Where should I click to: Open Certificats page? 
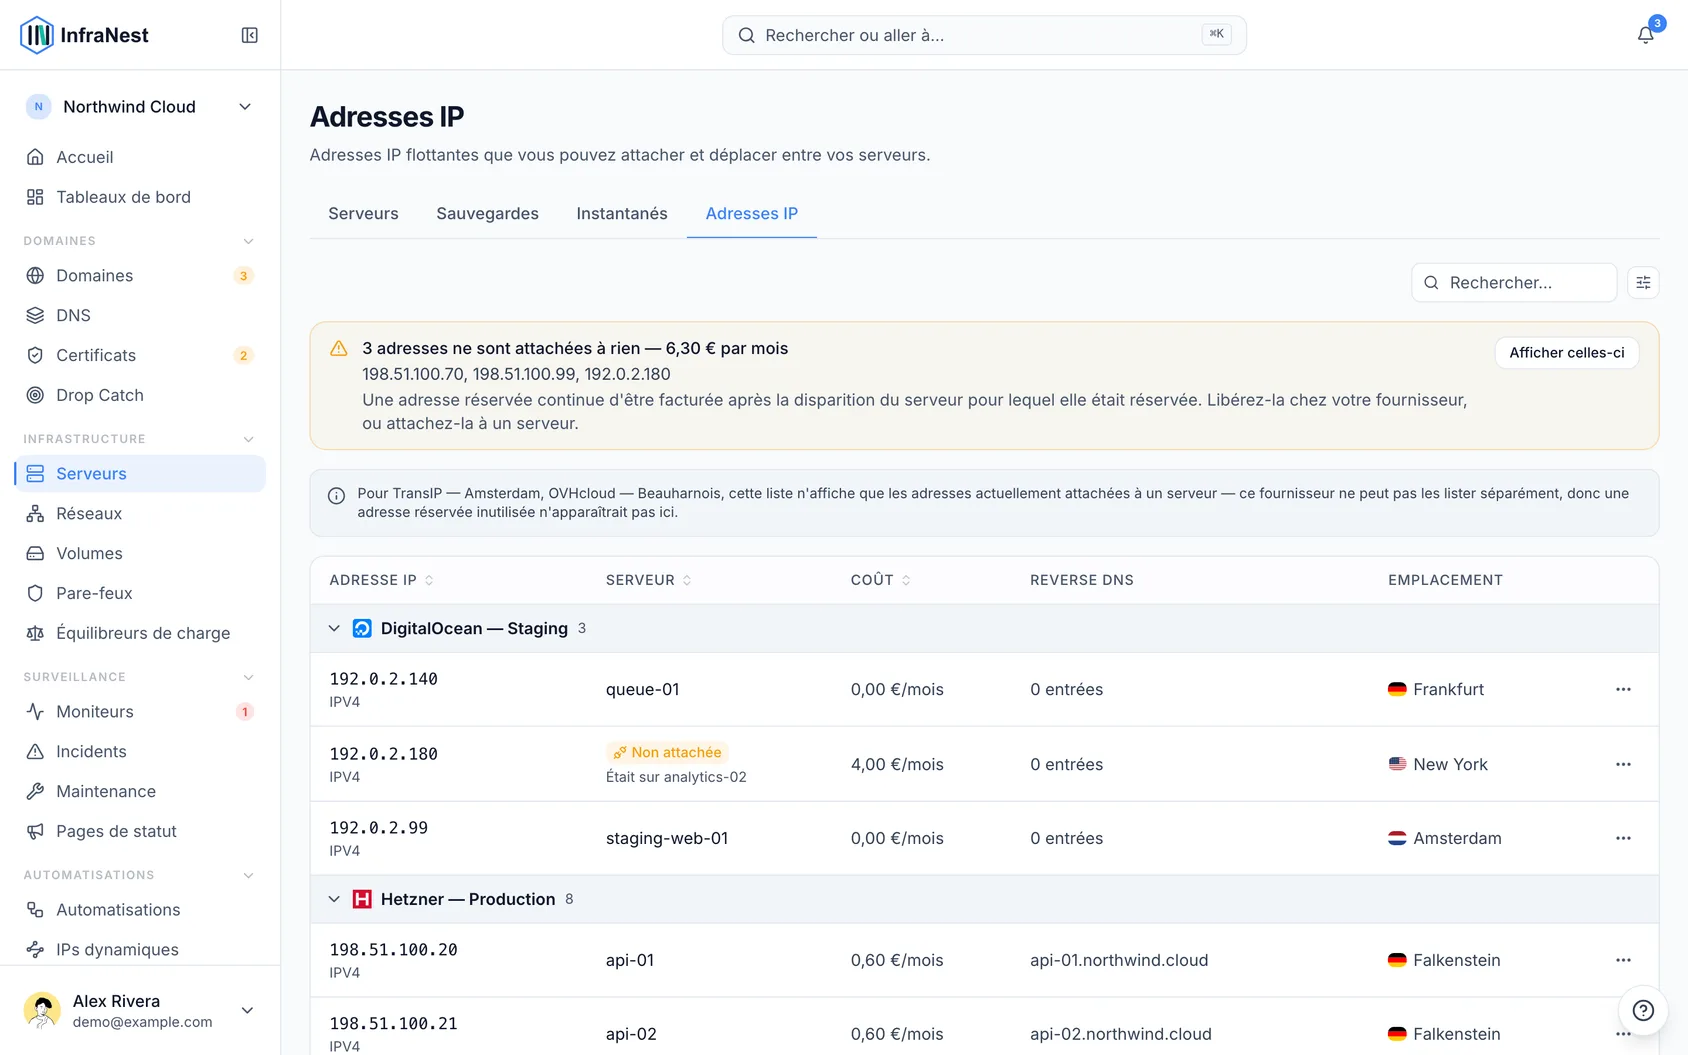coord(140,355)
